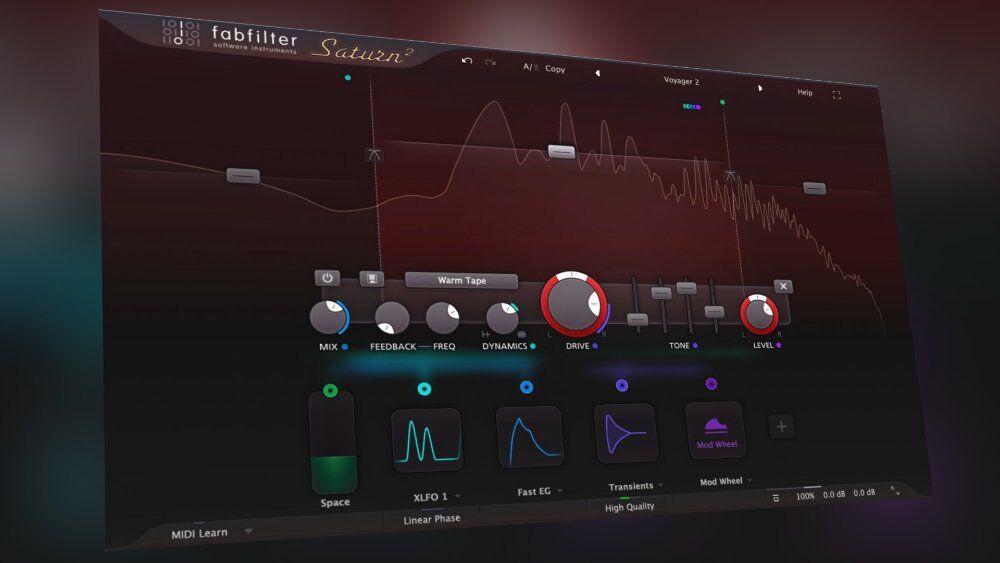1000x563 pixels.
Task: Click the first TONE slider handle
Action: [637, 319]
